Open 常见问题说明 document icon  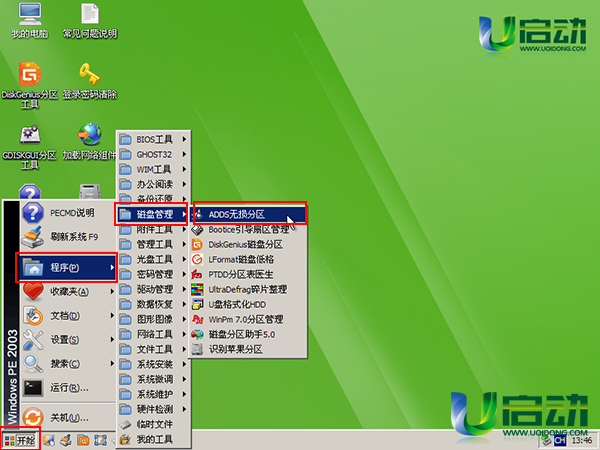pyautogui.click(x=90, y=21)
